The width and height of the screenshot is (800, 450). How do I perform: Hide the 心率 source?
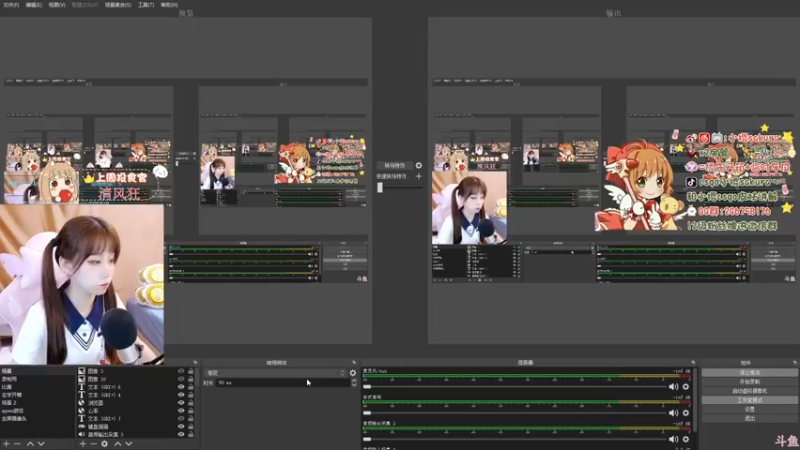(x=181, y=411)
